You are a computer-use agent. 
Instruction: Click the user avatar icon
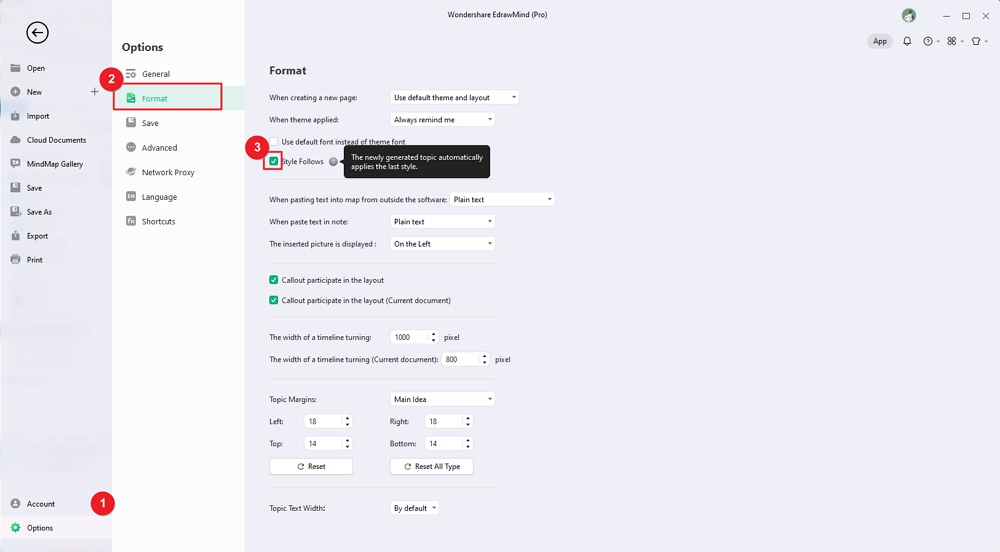(x=908, y=15)
